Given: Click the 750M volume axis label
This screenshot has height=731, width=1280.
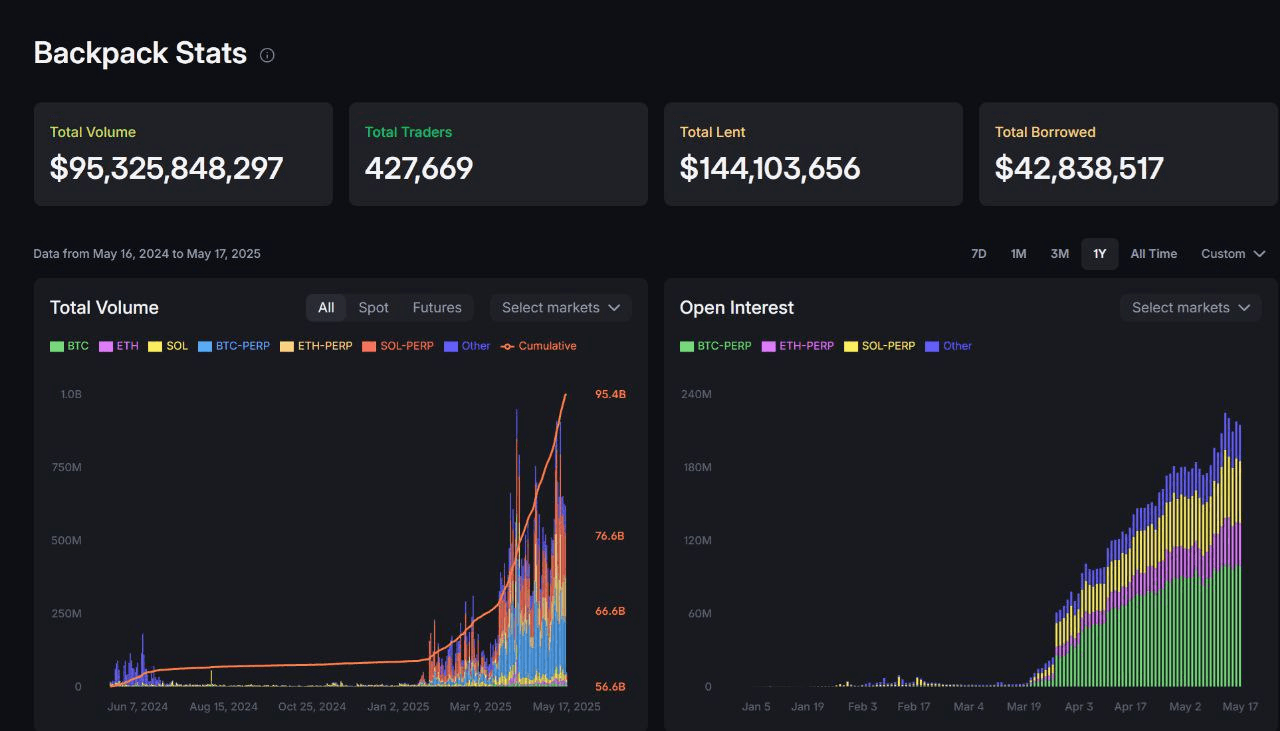Looking at the screenshot, I should tap(66, 467).
